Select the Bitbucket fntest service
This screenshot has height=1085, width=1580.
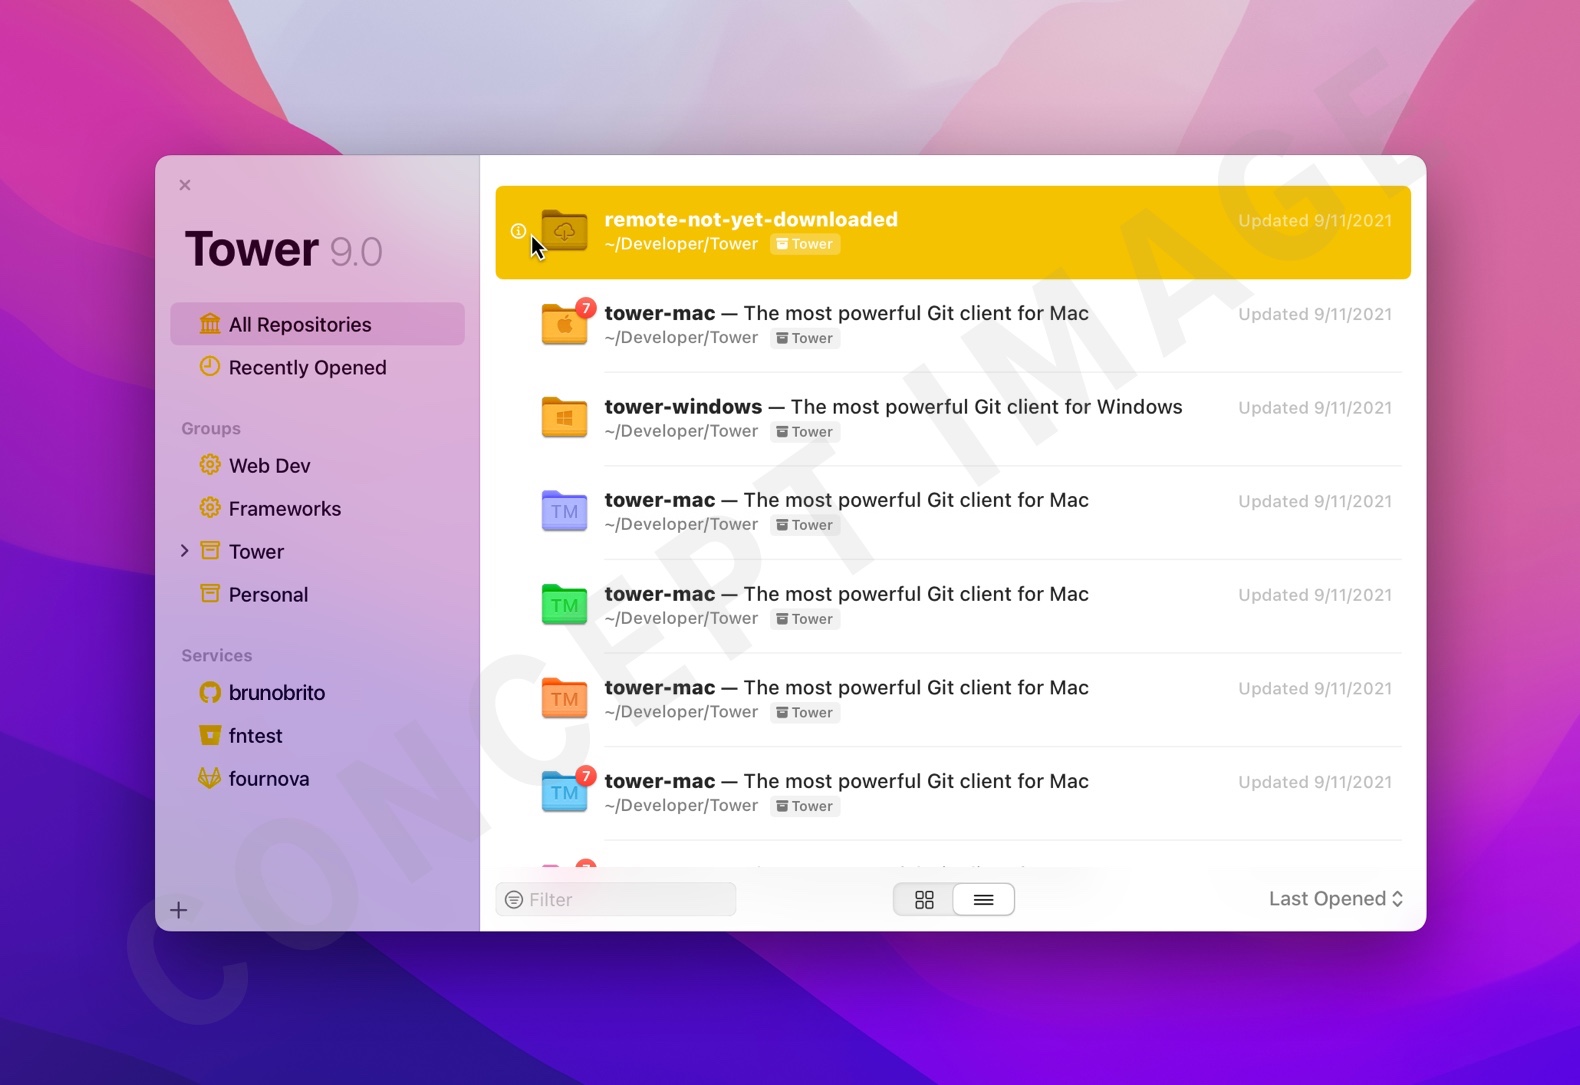[255, 736]
